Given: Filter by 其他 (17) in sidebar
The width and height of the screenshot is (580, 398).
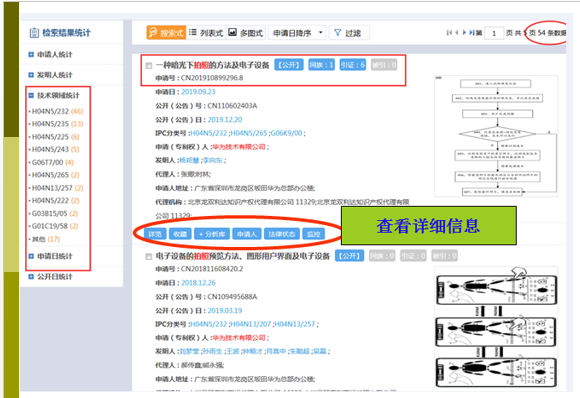Looking at the screenshot, I should 45,239.
